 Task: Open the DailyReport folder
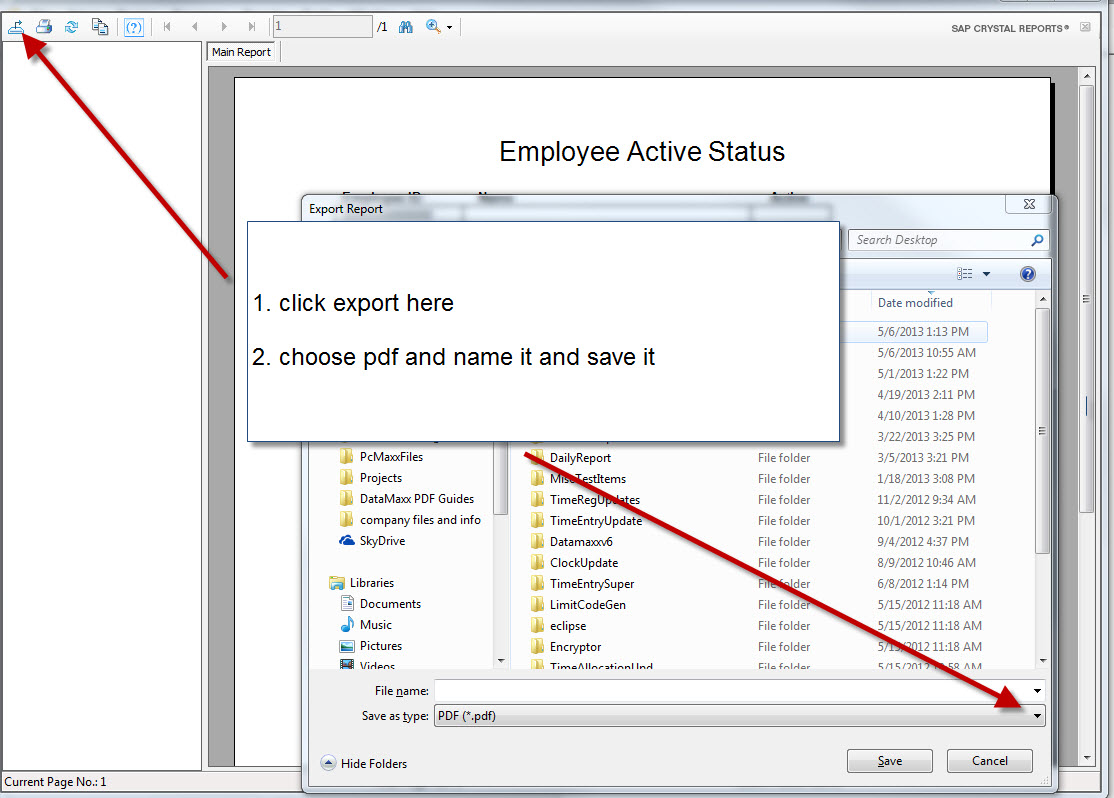(x=580, y=458)
